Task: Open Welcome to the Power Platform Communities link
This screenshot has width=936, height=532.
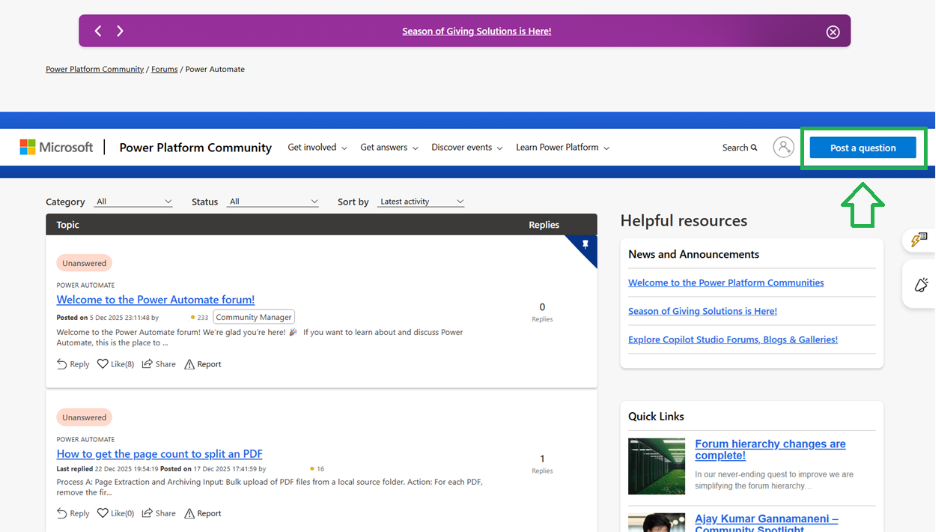Action: pyautogui.click(x=726, y=282)
